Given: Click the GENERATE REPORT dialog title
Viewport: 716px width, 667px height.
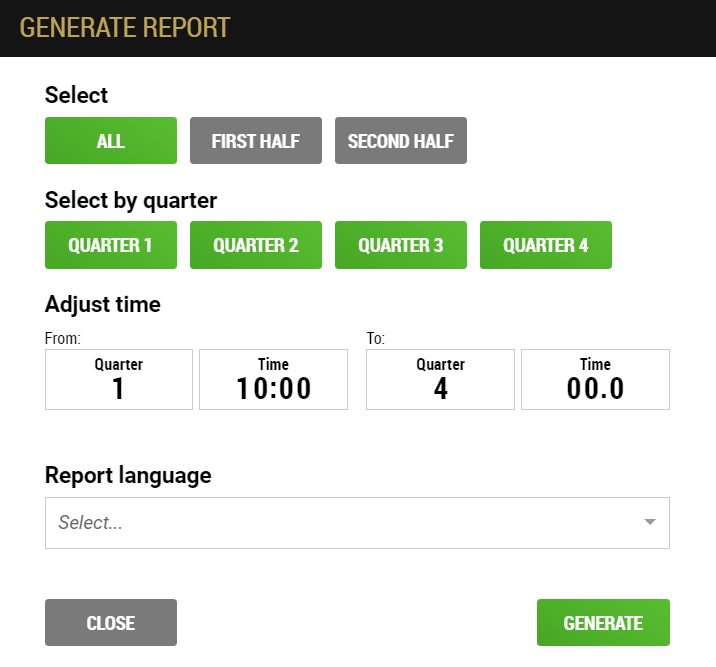Looking at the screenshot, I should click(x=125, y=28).
